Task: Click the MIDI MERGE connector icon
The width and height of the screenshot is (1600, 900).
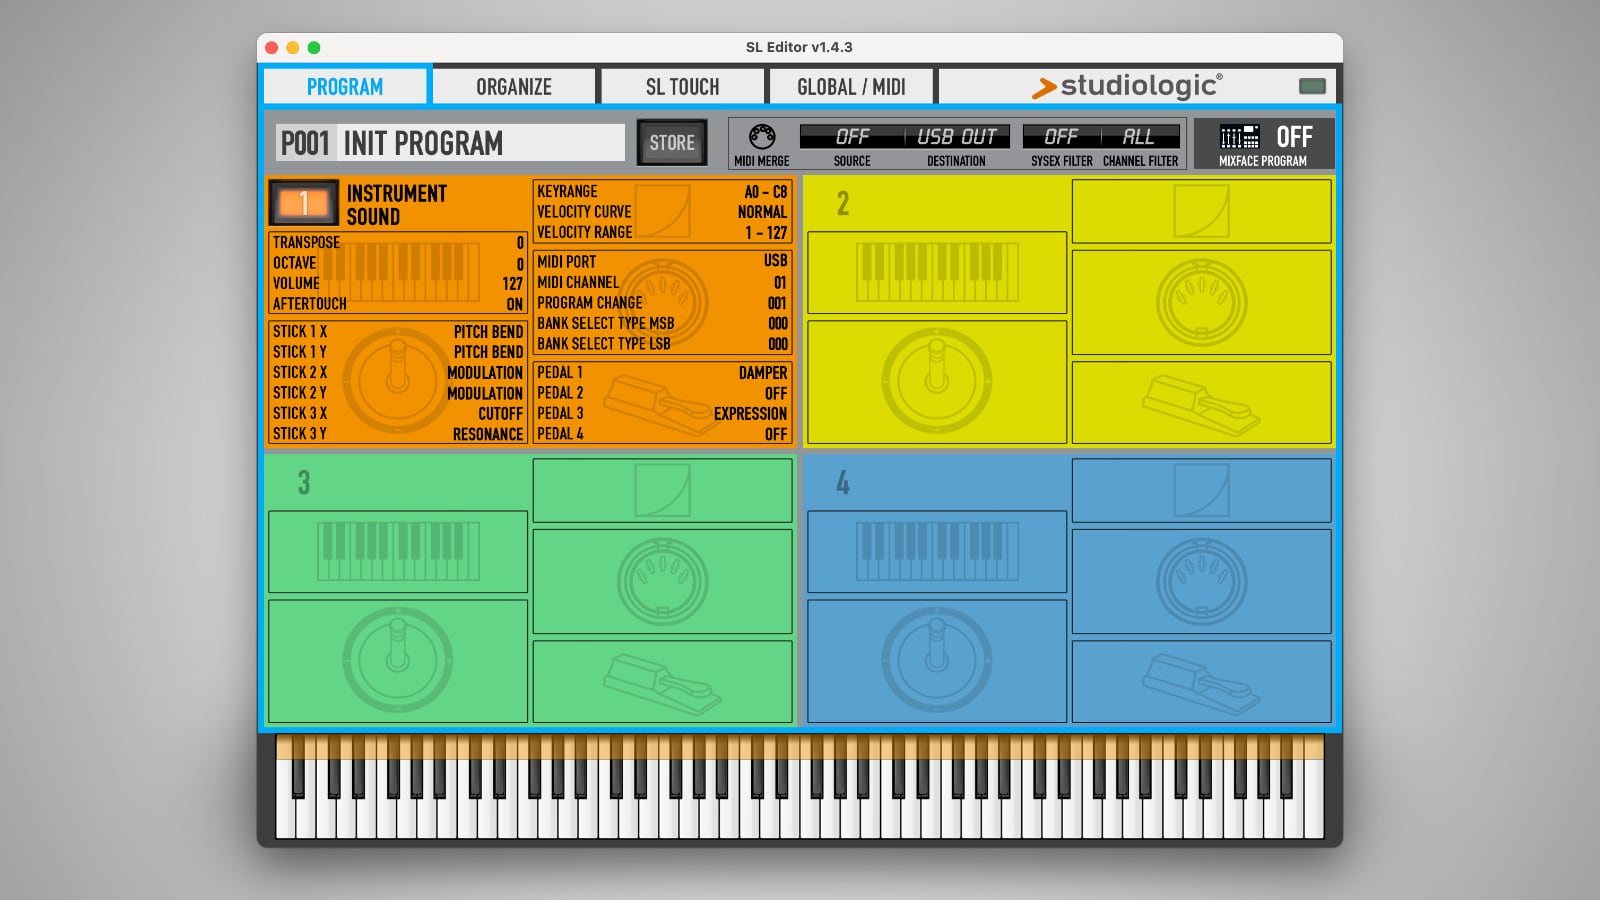Action: (x=762, y=135)
